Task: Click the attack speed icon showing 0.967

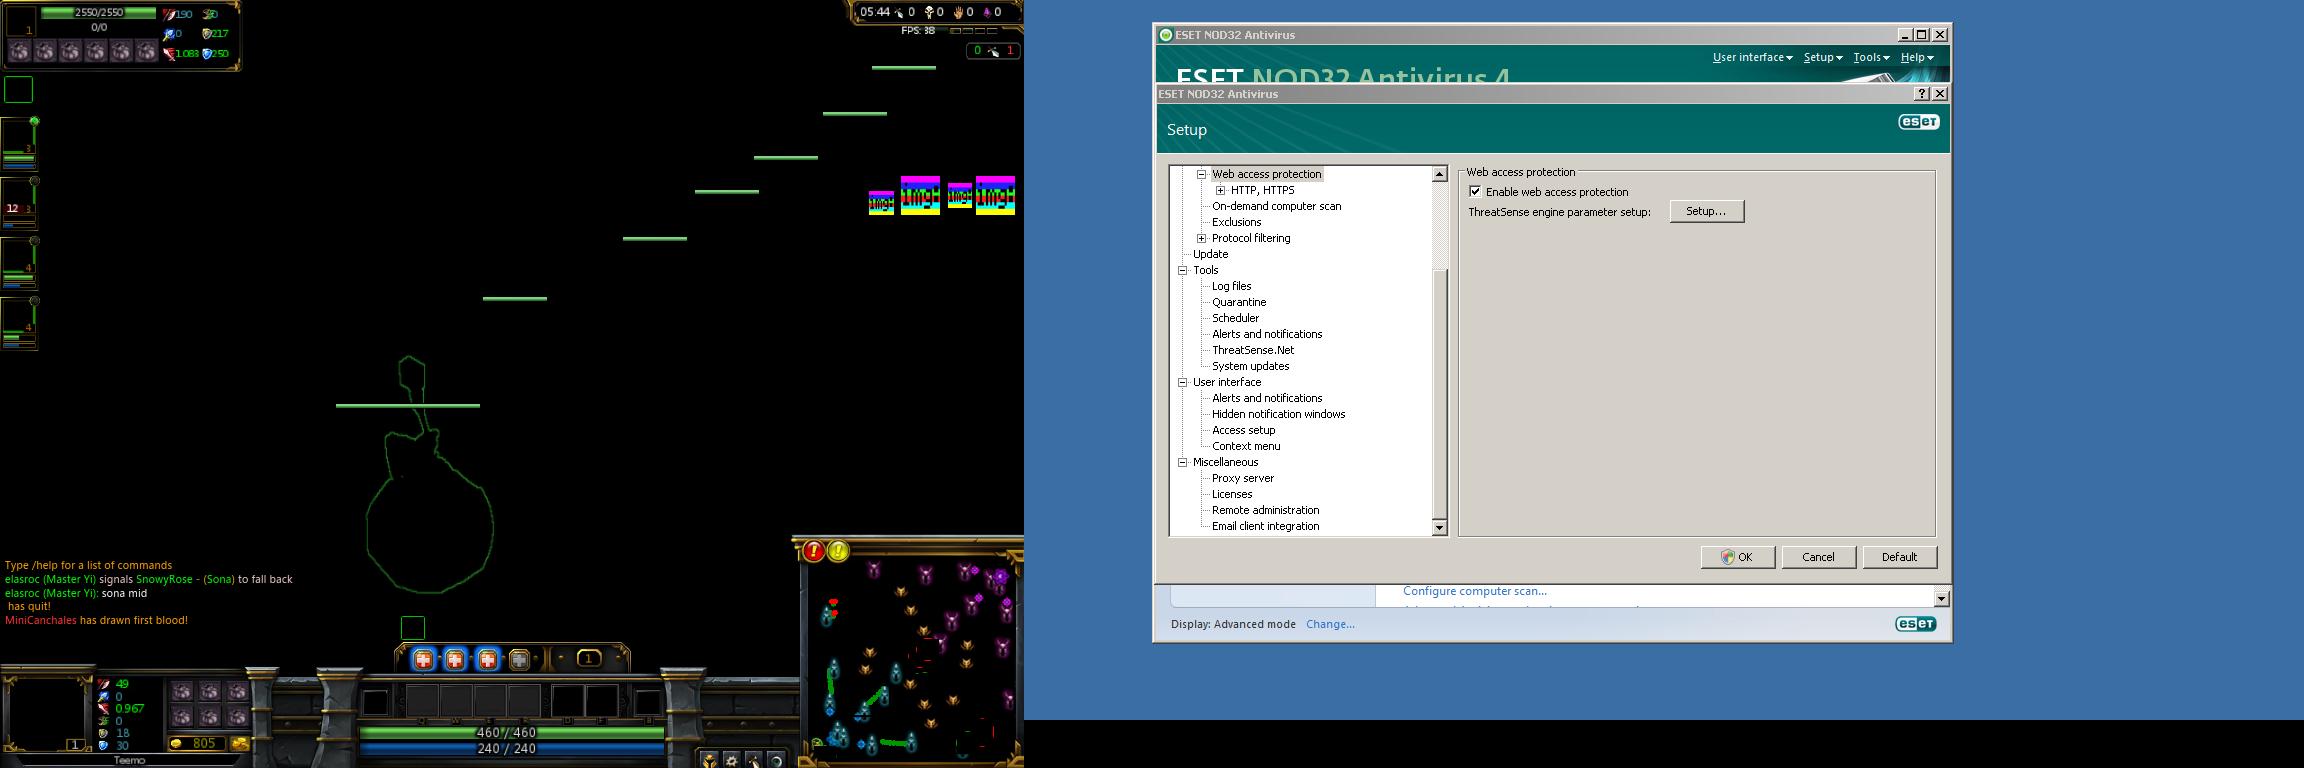Action: [x=103, y=709]
